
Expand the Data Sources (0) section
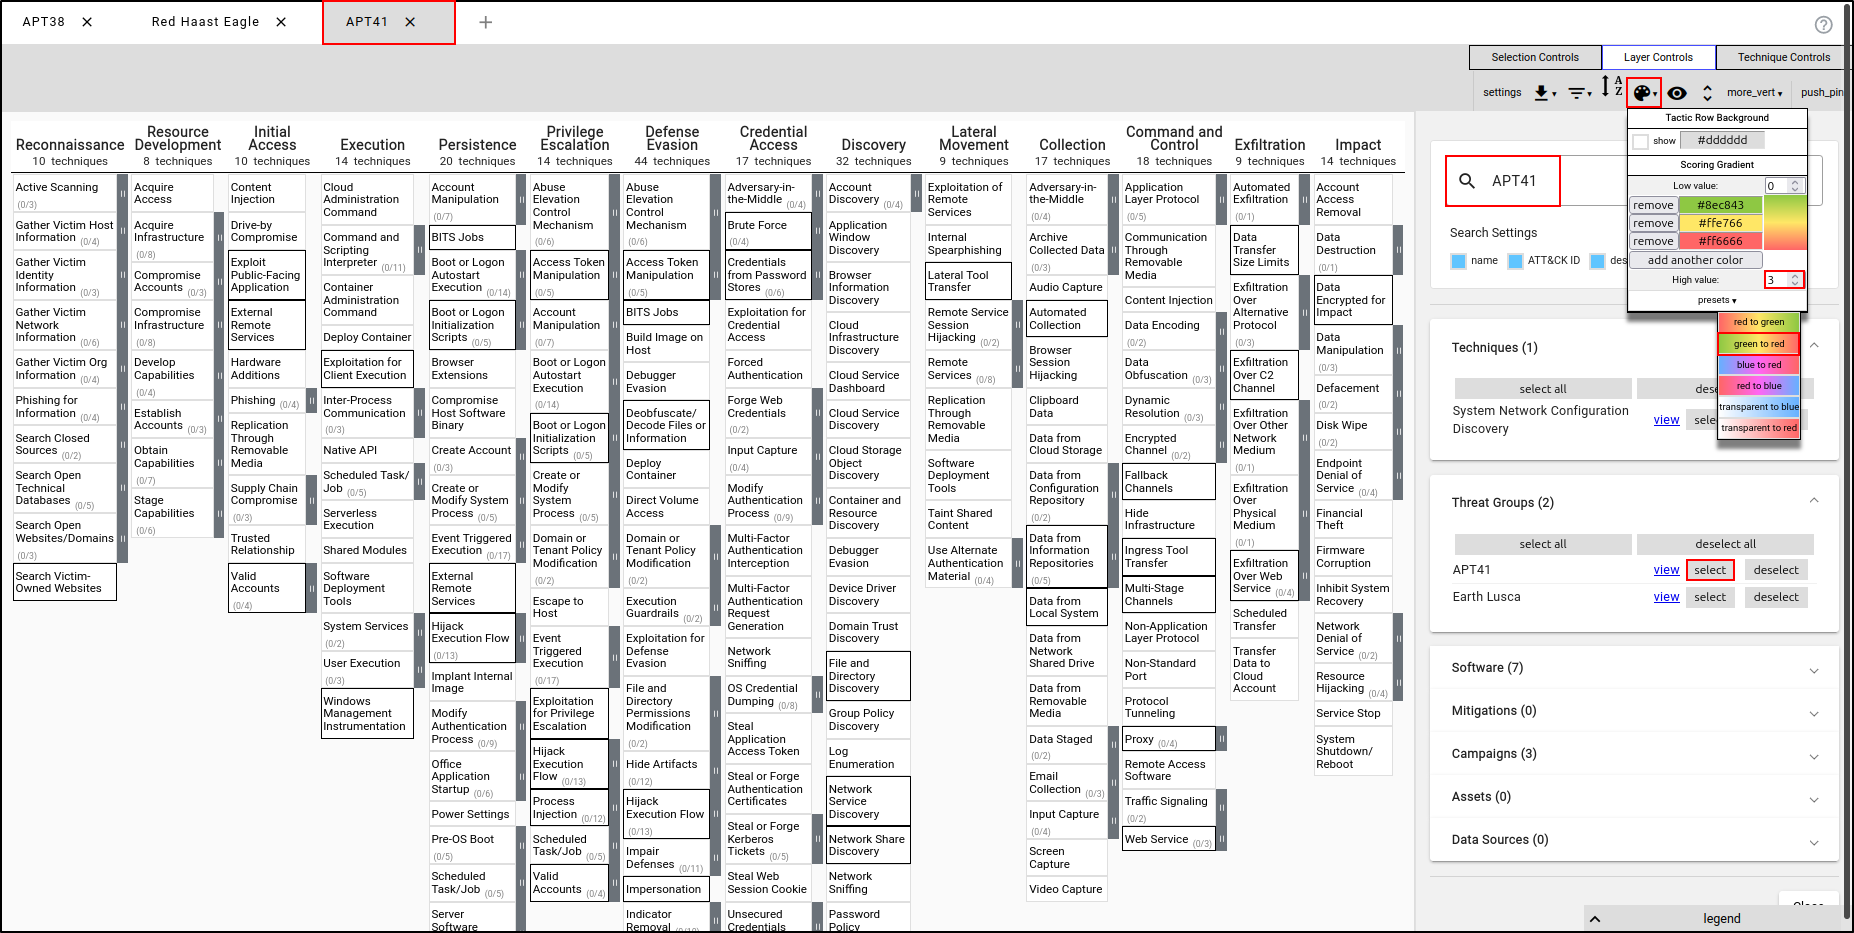1814,843
